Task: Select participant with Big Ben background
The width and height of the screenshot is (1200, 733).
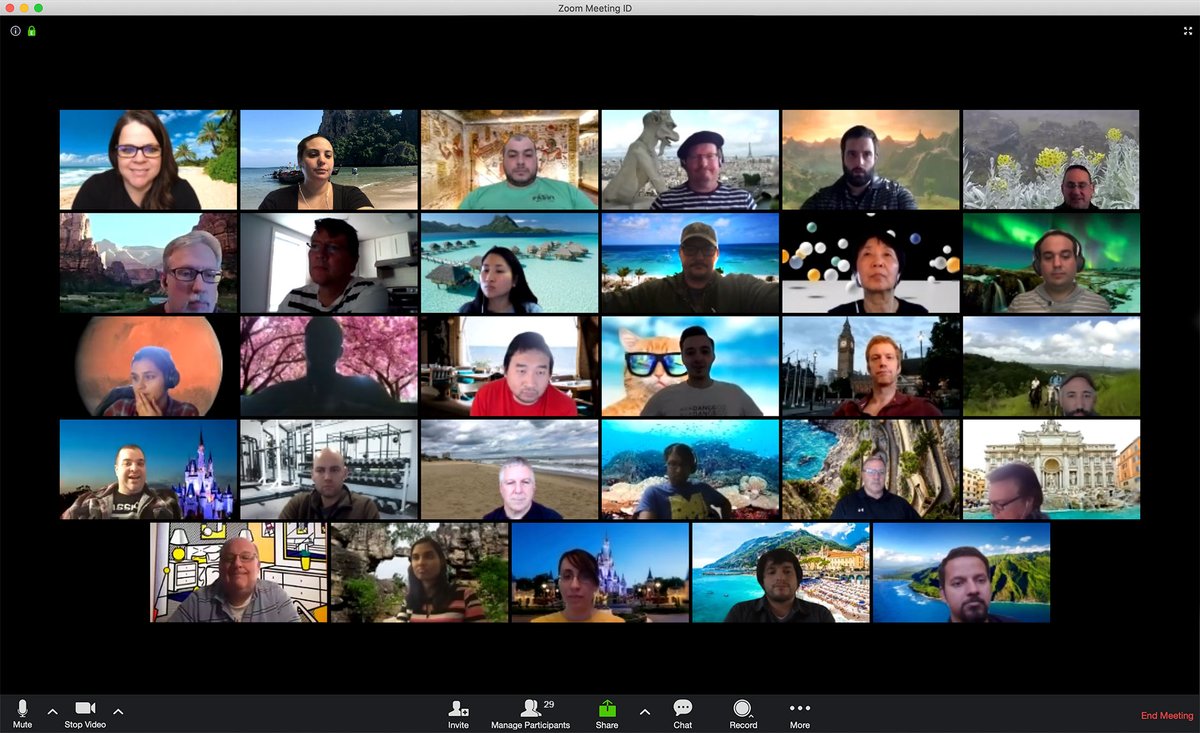Action: tap(871, 366)
